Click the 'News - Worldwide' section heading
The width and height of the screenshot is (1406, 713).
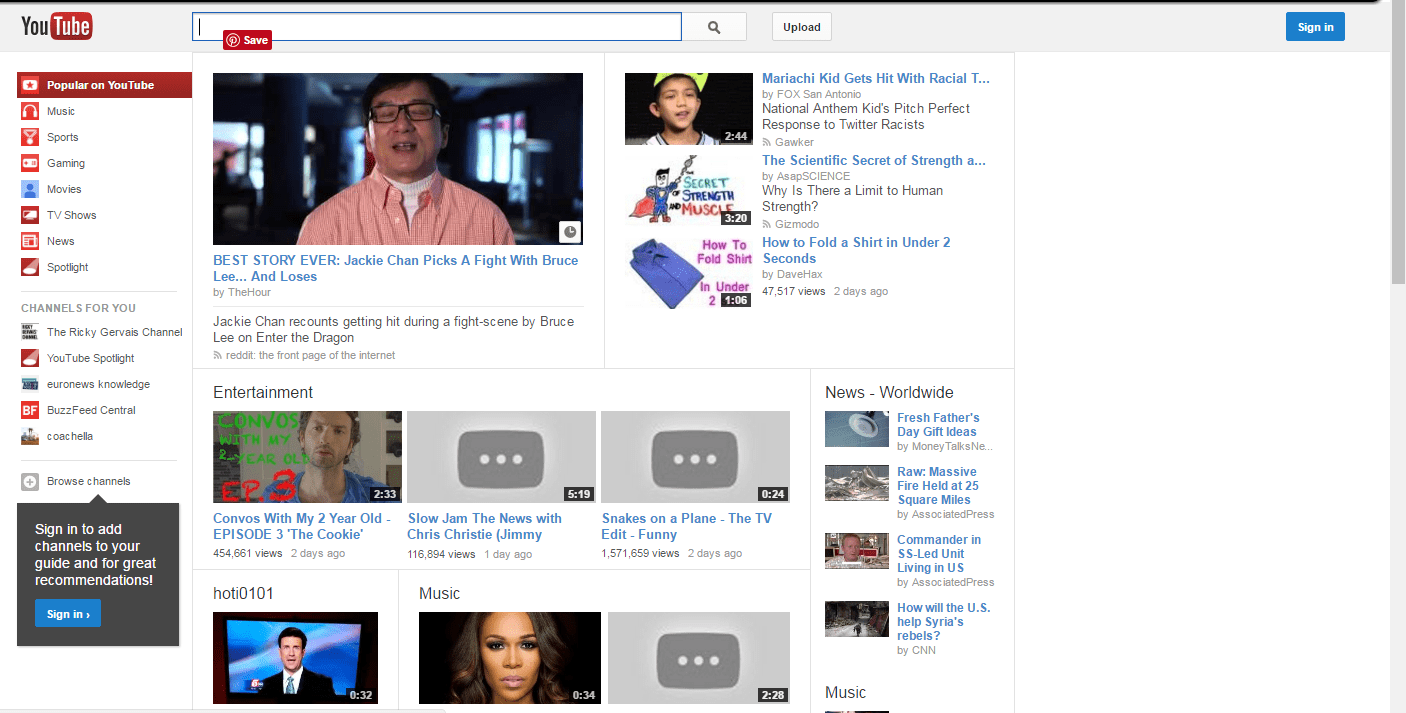pyautogui.click(x=889, y=392)
